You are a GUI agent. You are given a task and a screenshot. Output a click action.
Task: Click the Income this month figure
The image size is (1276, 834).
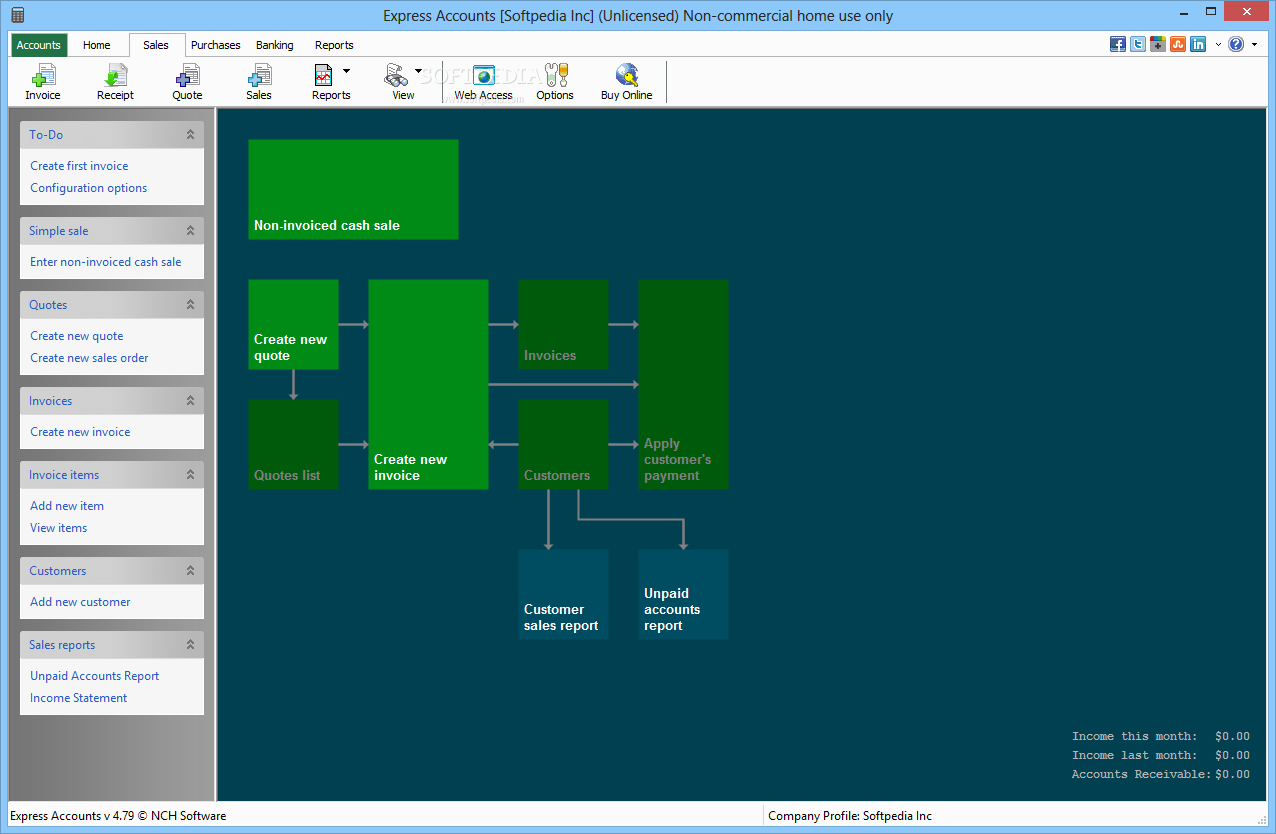pyautogui.click(x=1233, y=736)
